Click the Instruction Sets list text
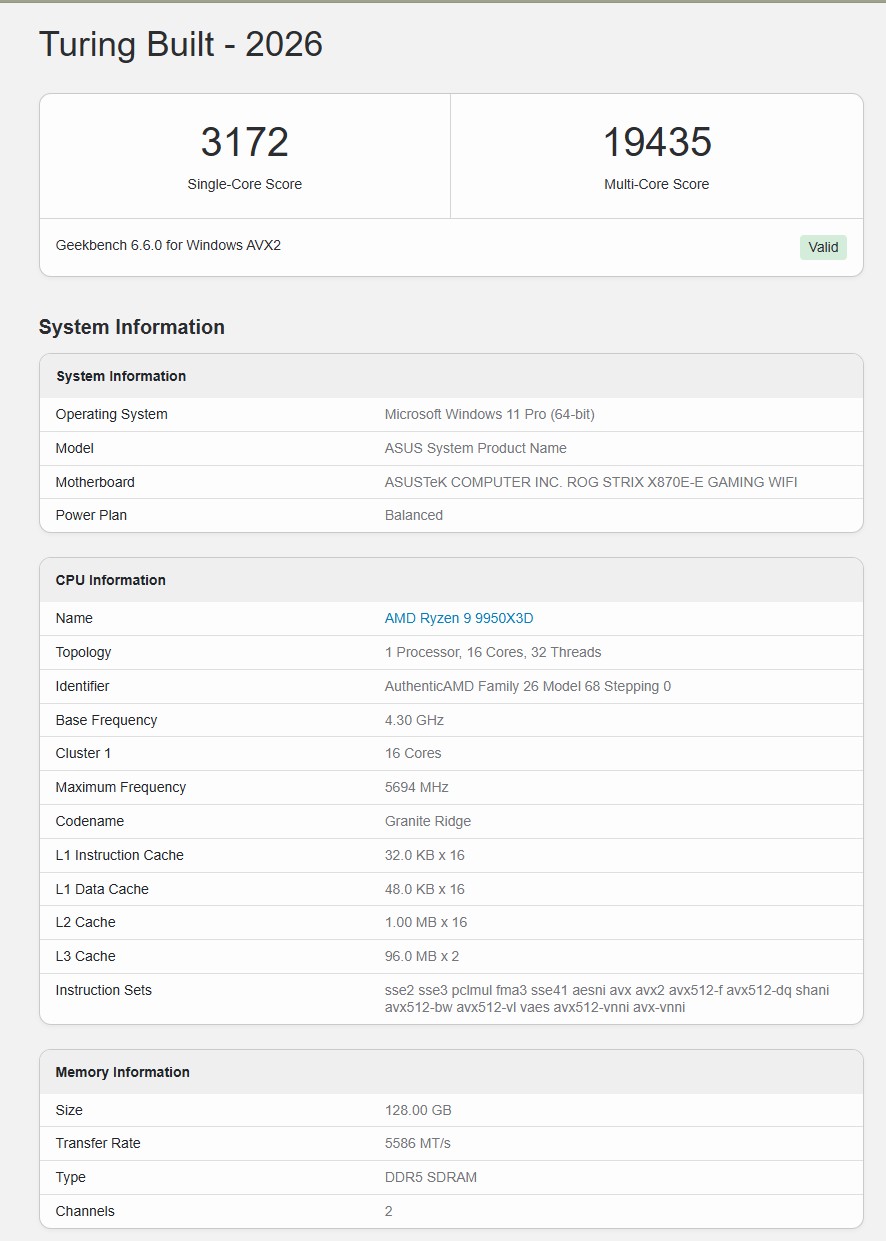 click(x=606, y=998)
